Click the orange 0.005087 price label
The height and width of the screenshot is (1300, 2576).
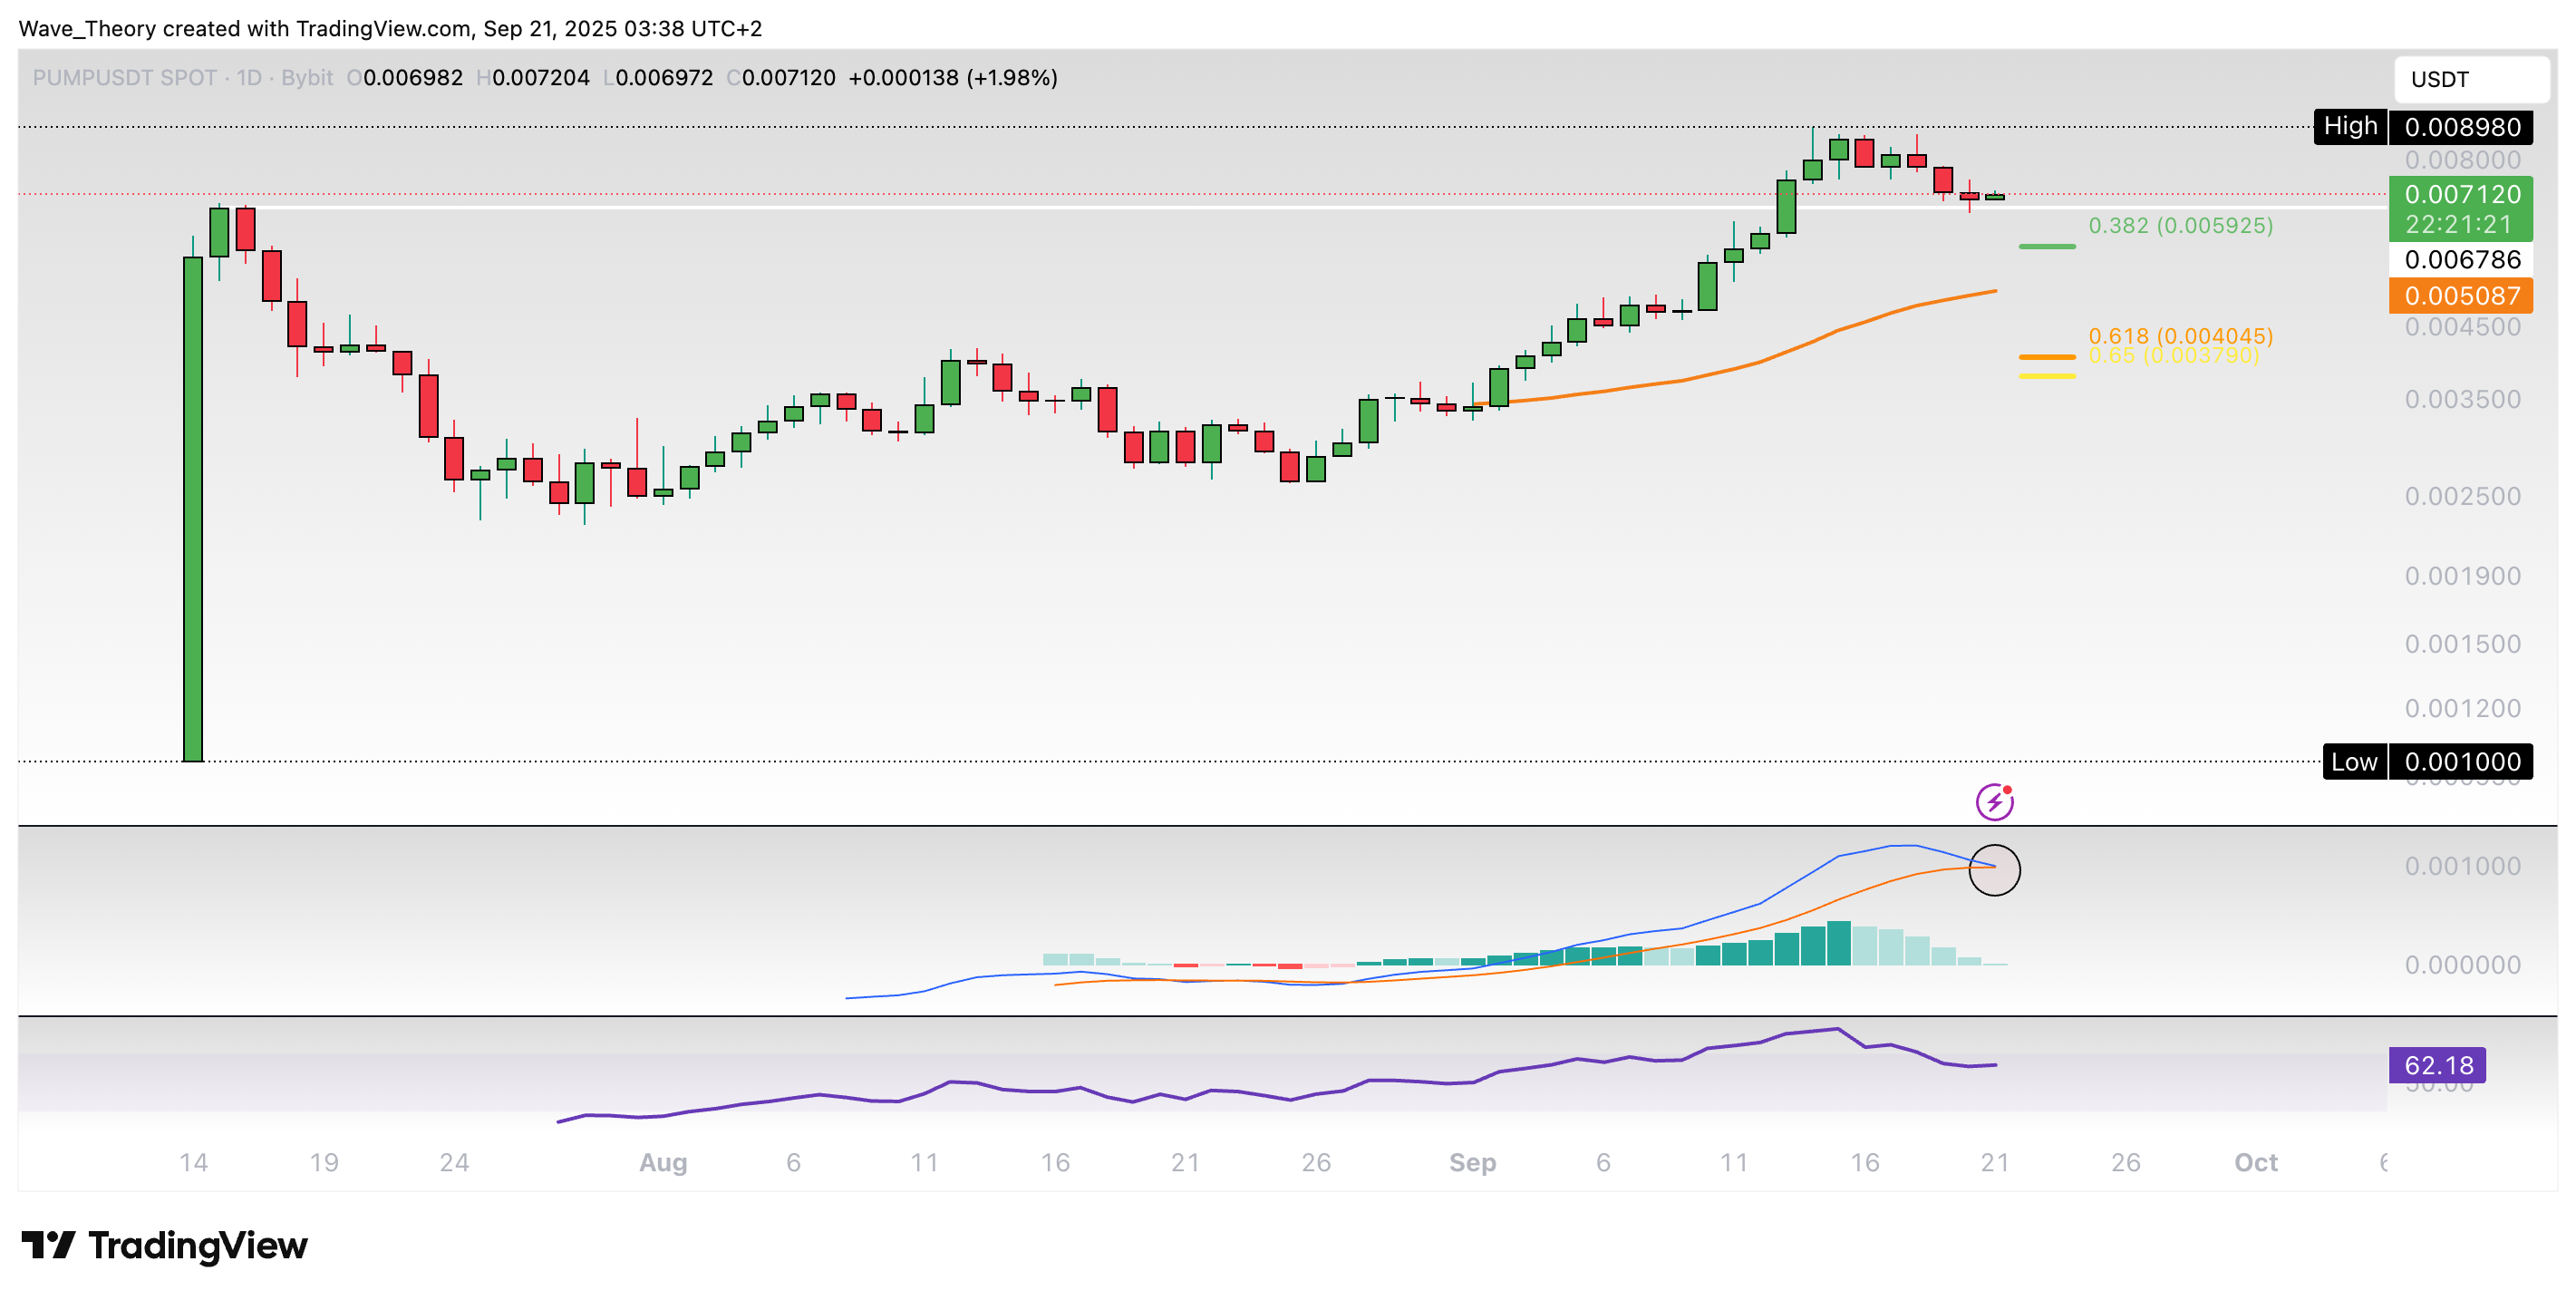click(x=2462, y=295)
